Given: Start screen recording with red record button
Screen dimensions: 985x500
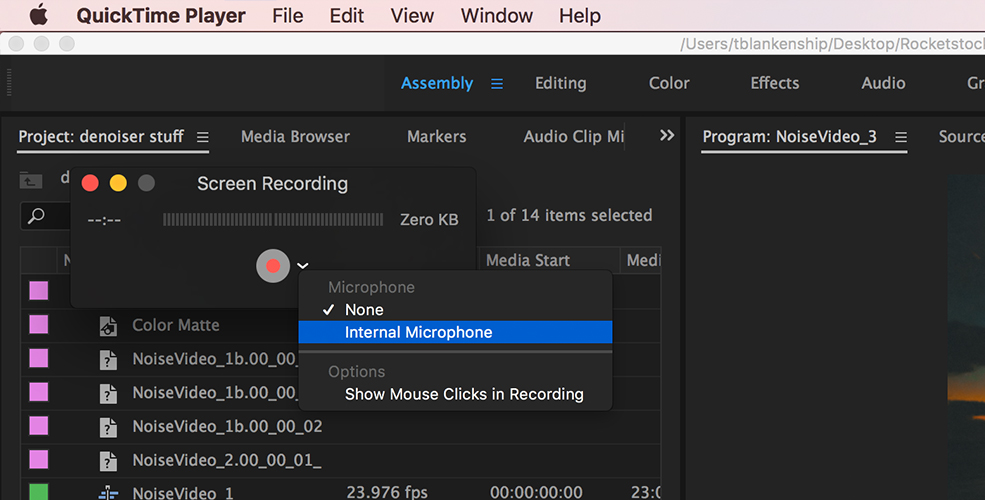Looking at the screenshot, I should coord(273,266).
